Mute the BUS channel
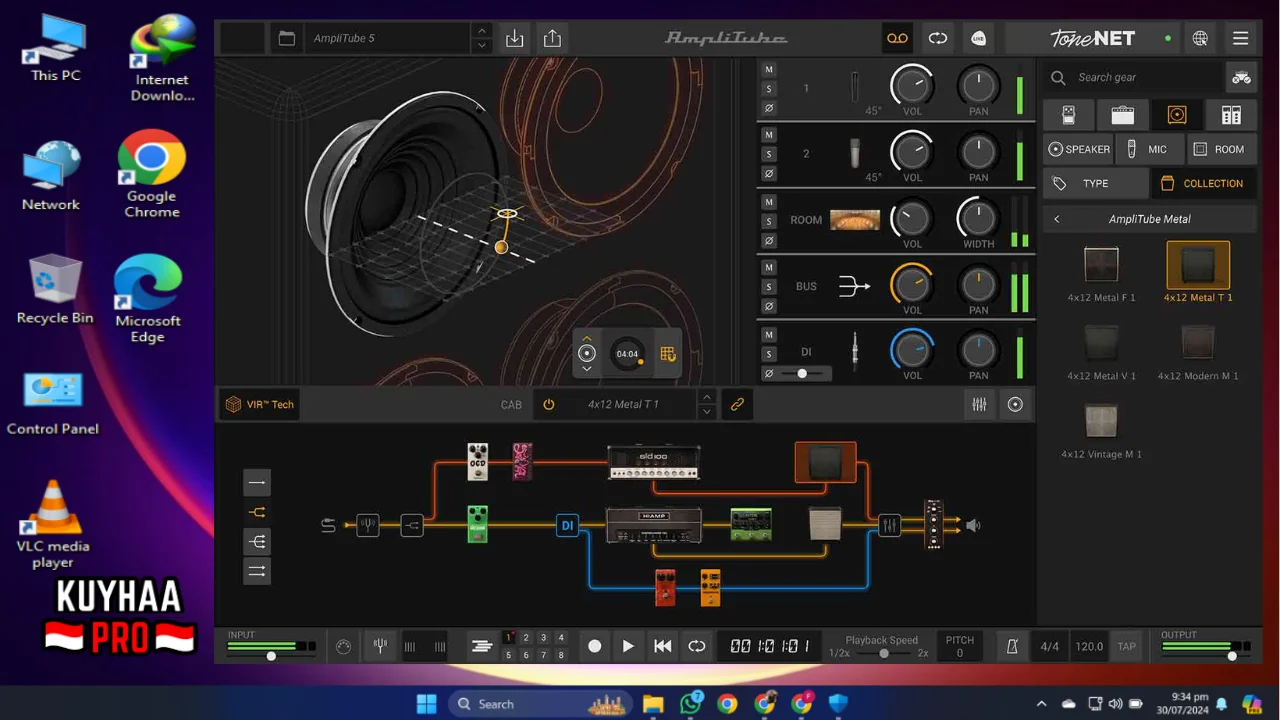 tap(769, 267)
